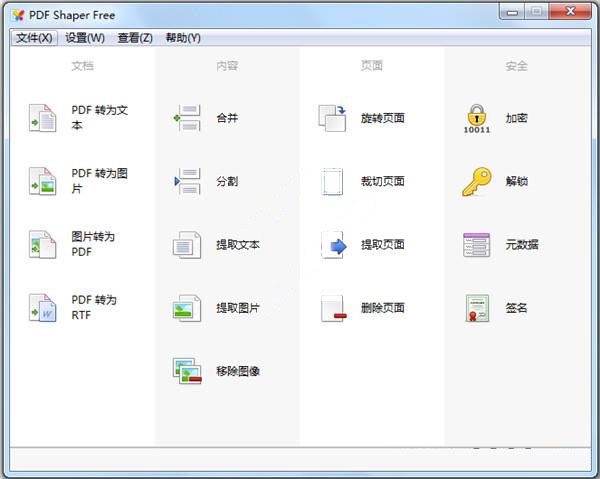
Task: Select the PDF 转为文本 label
Action: pos(99,117)
